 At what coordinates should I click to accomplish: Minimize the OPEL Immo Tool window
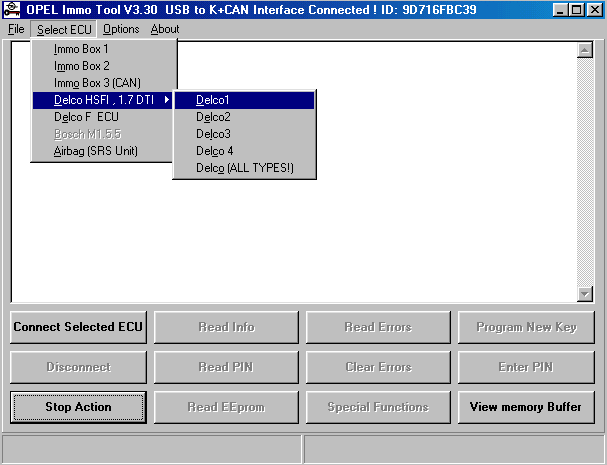tap(560, 10)
